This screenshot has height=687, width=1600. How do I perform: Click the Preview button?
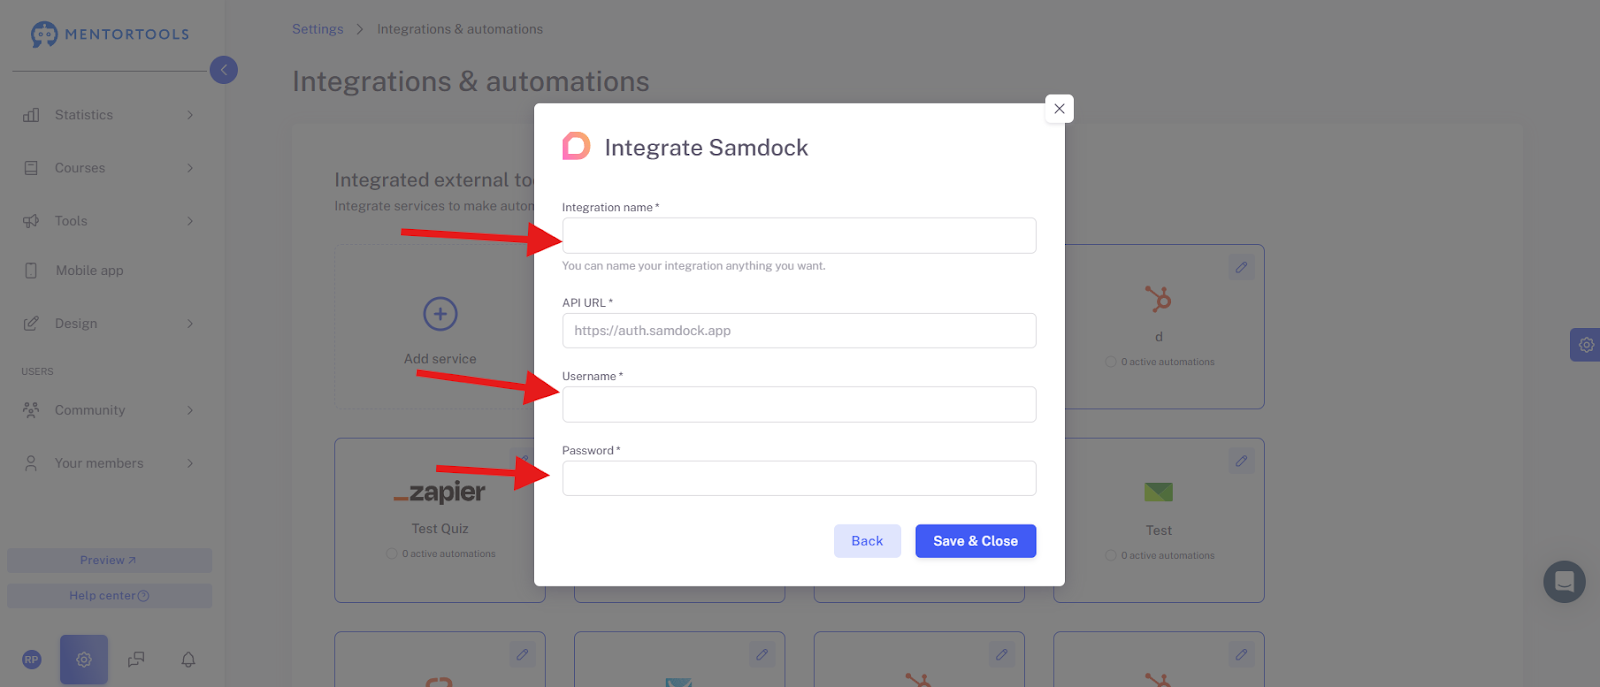coord(109,560)
